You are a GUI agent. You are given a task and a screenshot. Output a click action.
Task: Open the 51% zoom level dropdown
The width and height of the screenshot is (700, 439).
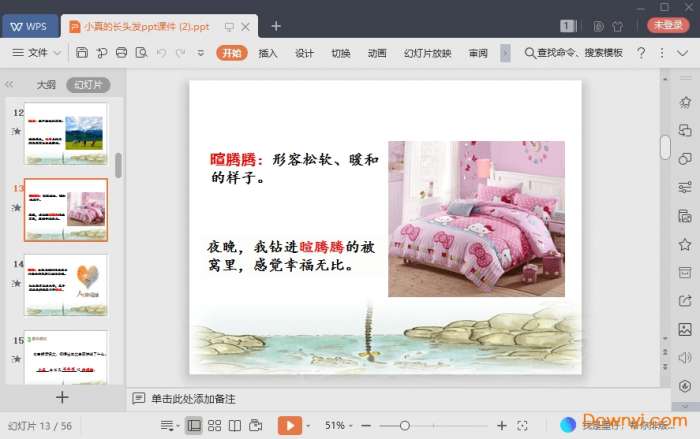[x=338, y=426]
